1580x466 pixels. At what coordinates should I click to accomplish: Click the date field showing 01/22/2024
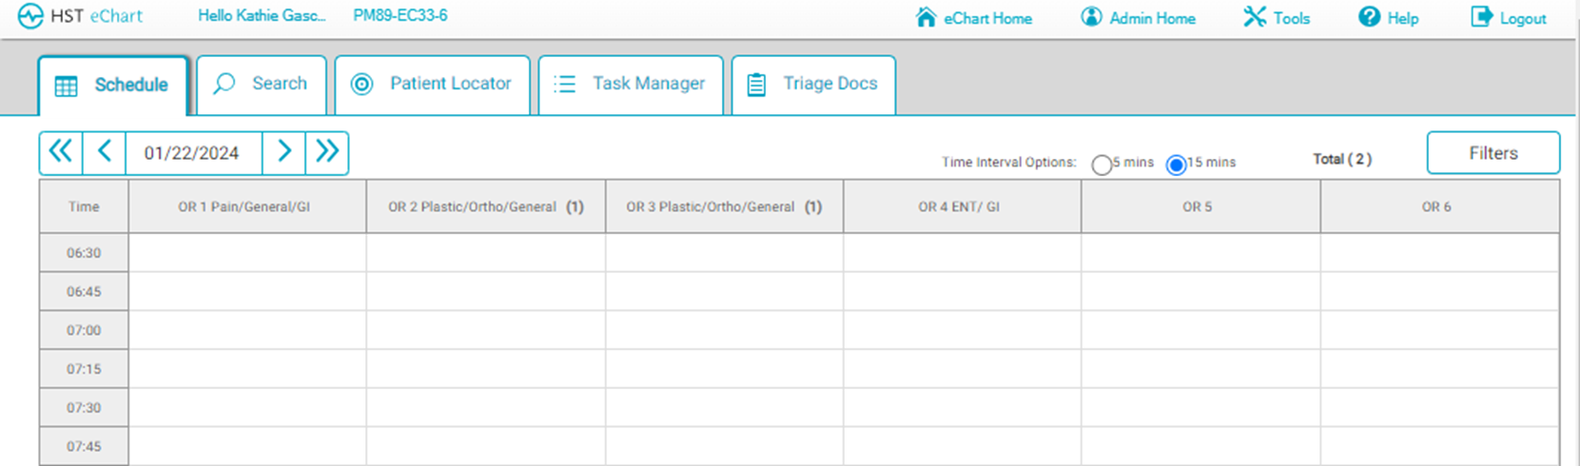point(192,153)
